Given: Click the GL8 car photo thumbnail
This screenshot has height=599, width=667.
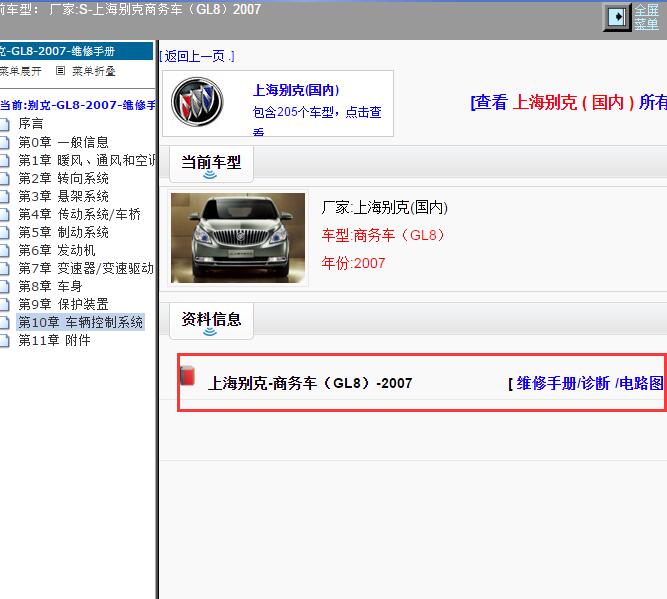Looking at the screenshot, I should (x=238, y=238).
